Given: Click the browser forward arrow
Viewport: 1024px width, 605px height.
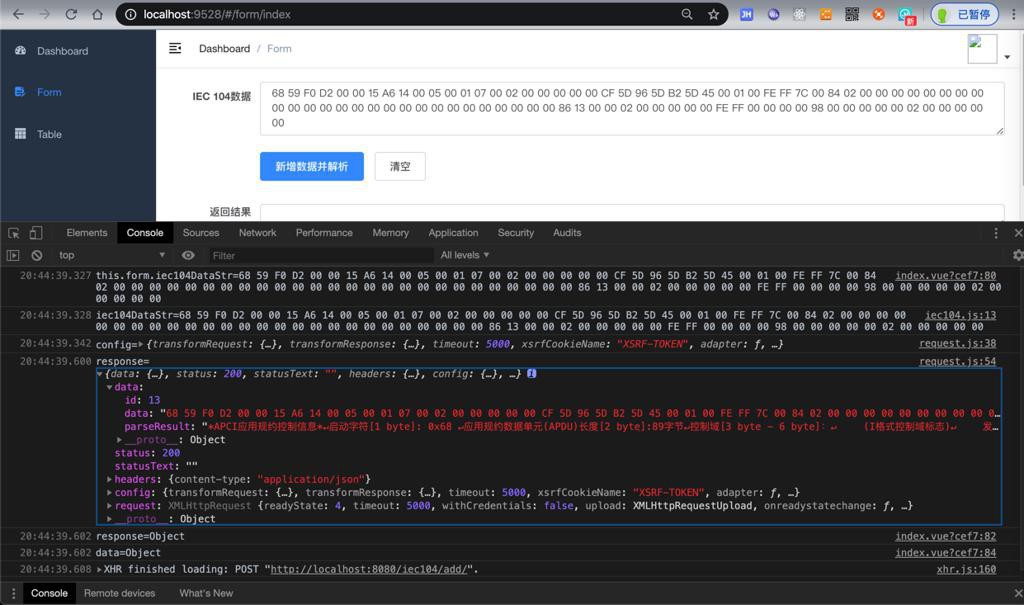Looking at the screenshot, I should pos(44,14).
